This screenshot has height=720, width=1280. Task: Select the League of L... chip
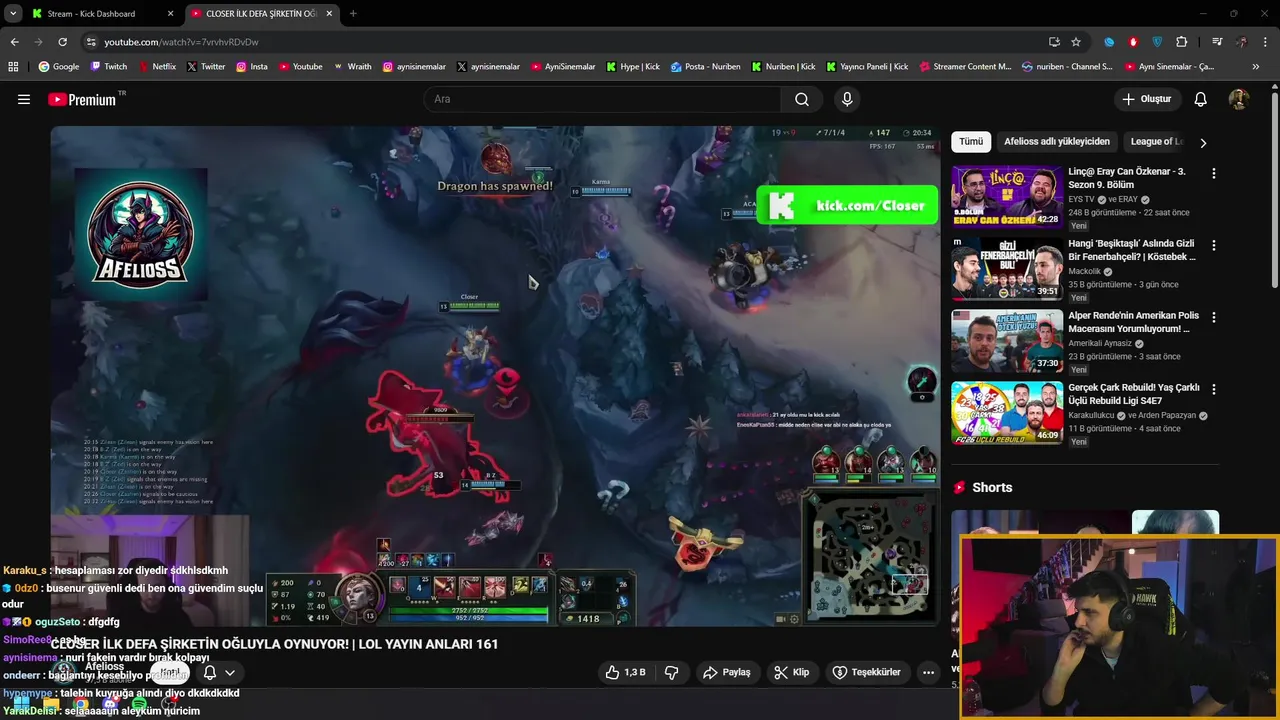coord(1157,142)
